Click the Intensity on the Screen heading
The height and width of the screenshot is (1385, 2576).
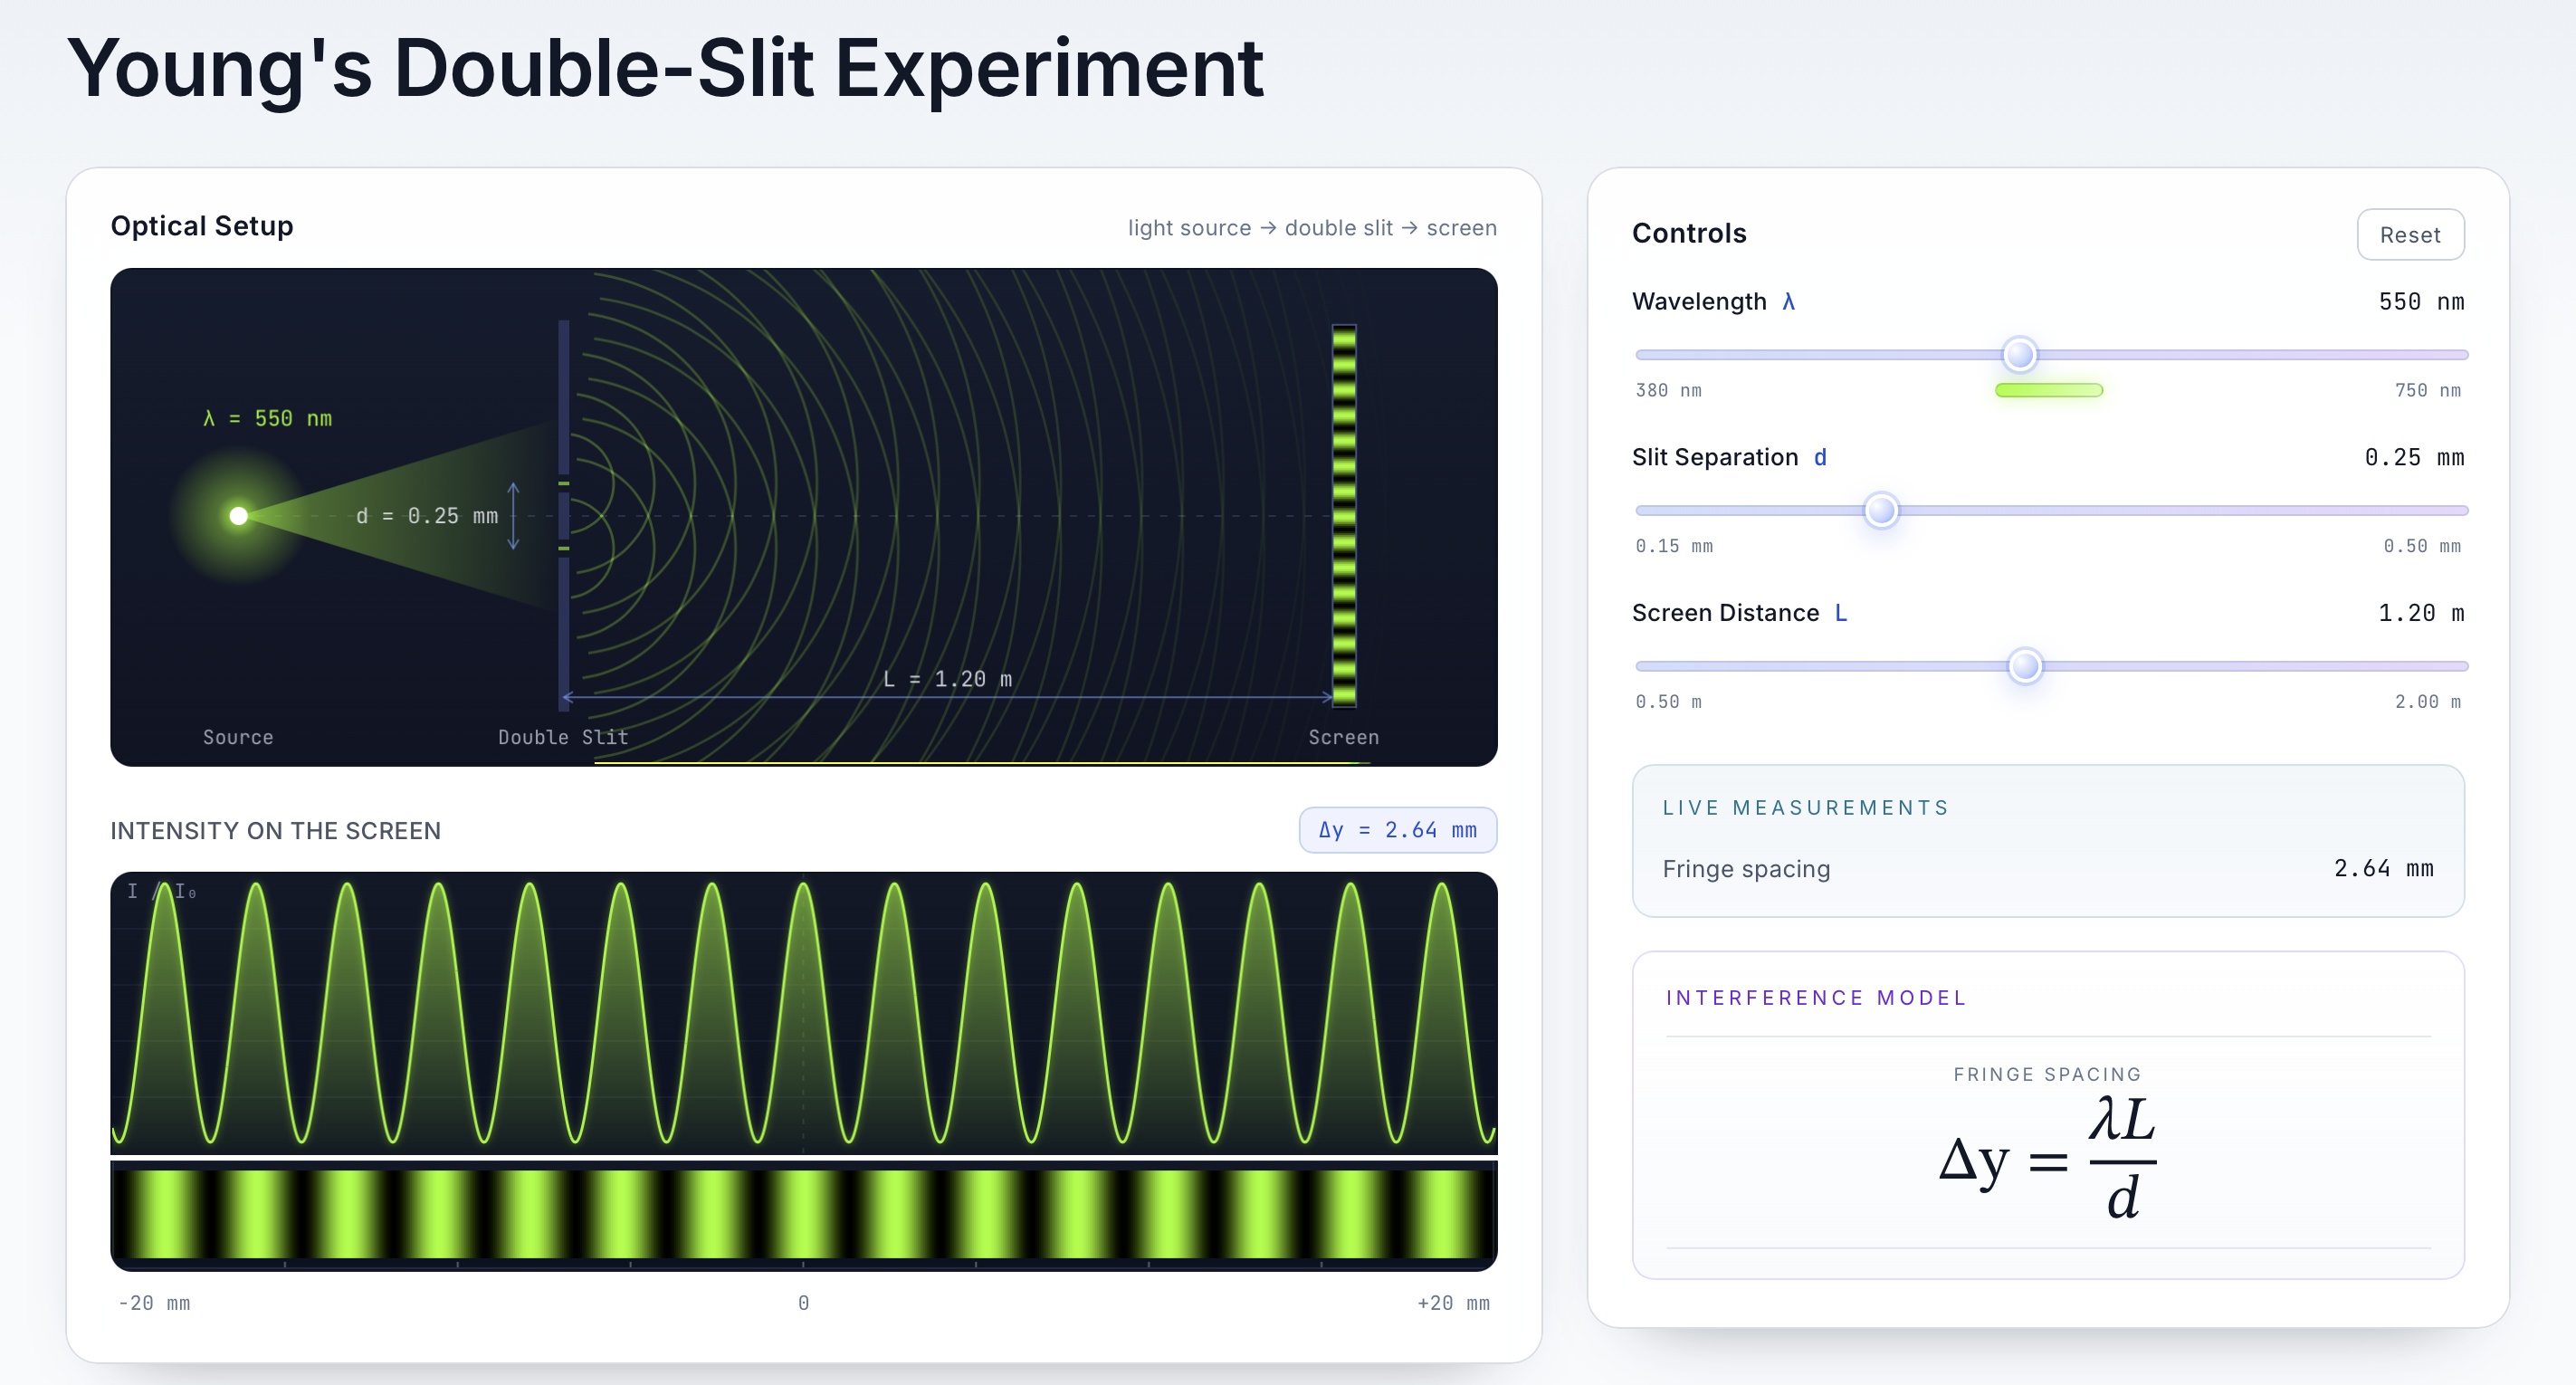click(x=275, y=831)
